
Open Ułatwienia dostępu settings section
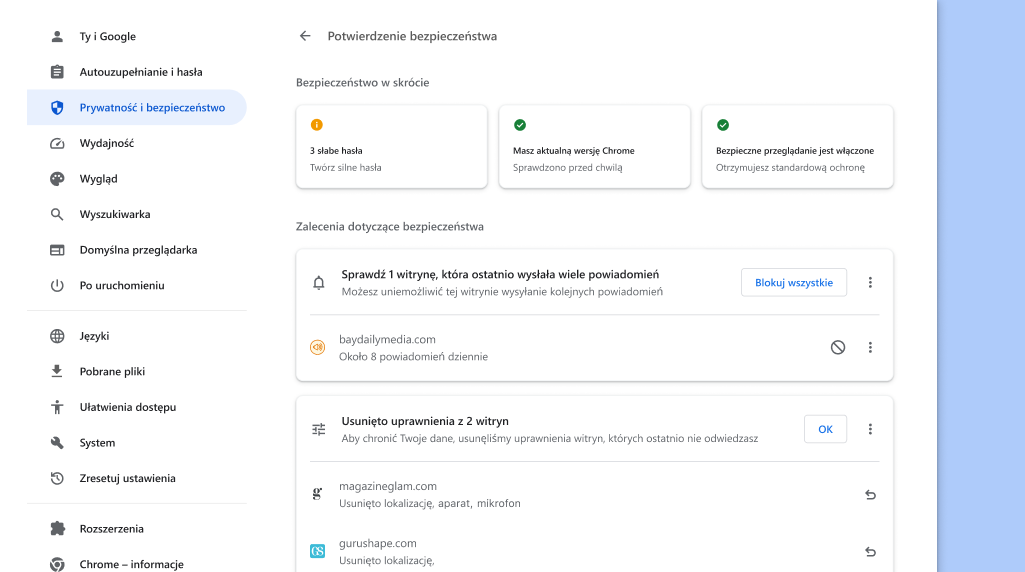137,407
